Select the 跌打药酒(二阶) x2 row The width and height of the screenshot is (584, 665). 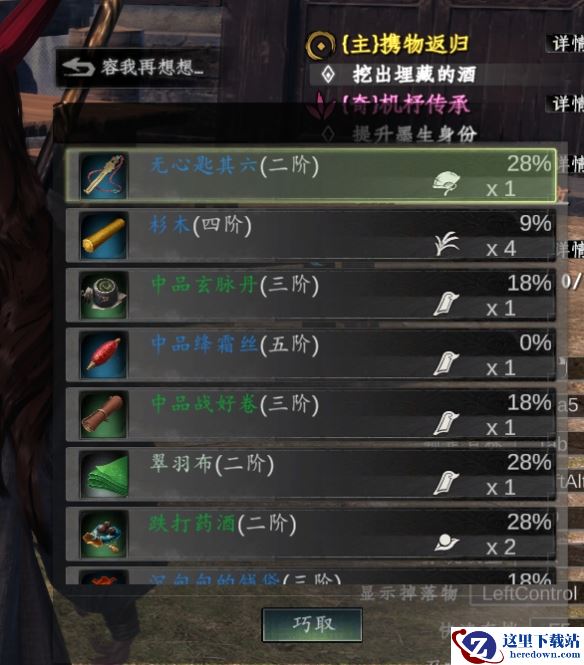(x=310, y=534)
